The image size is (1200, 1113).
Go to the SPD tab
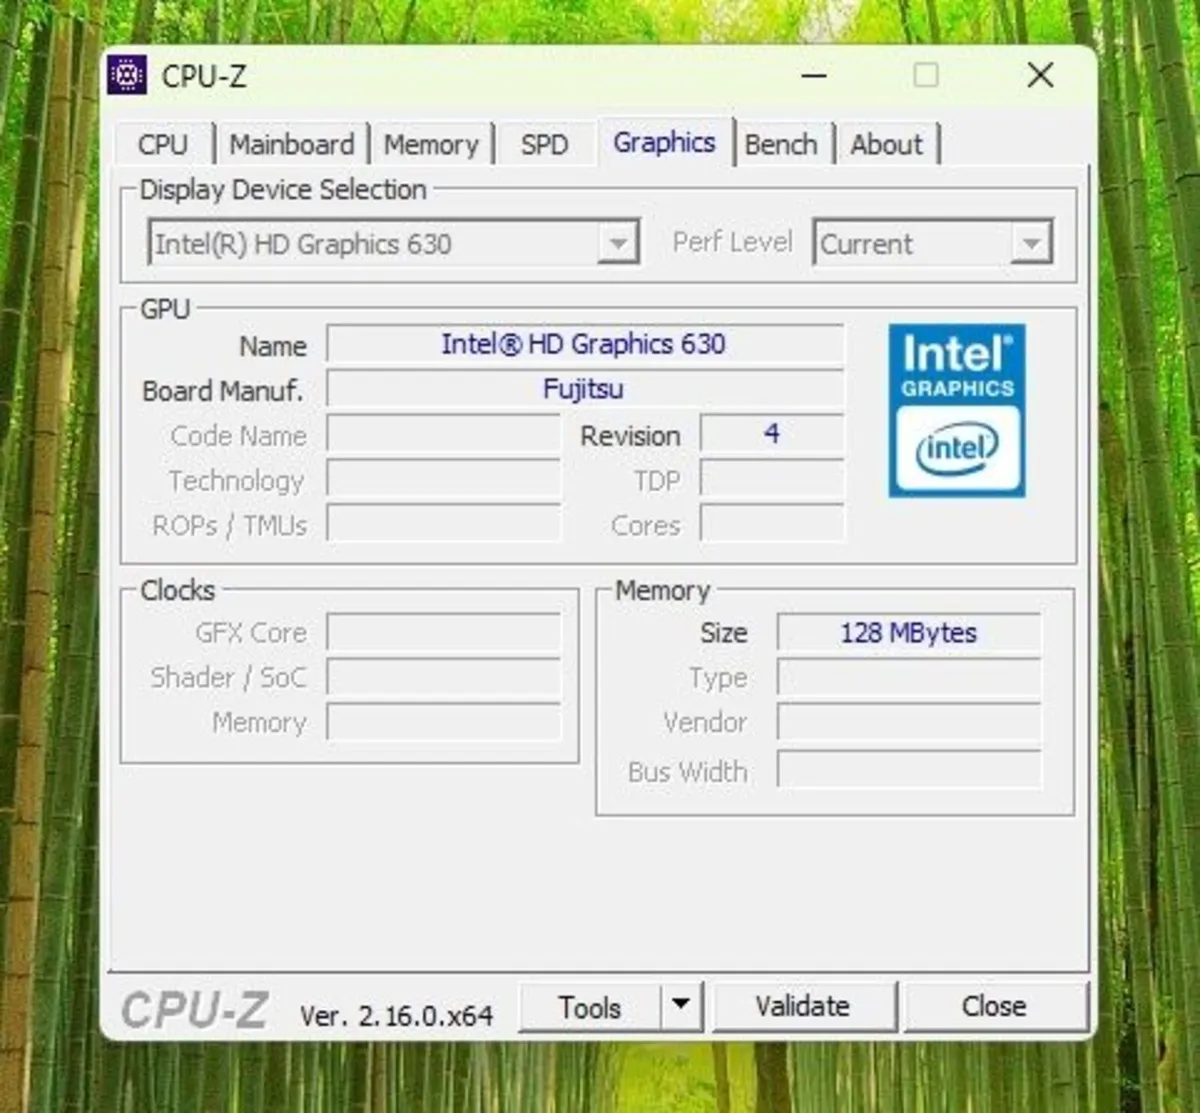coord(544,144)
